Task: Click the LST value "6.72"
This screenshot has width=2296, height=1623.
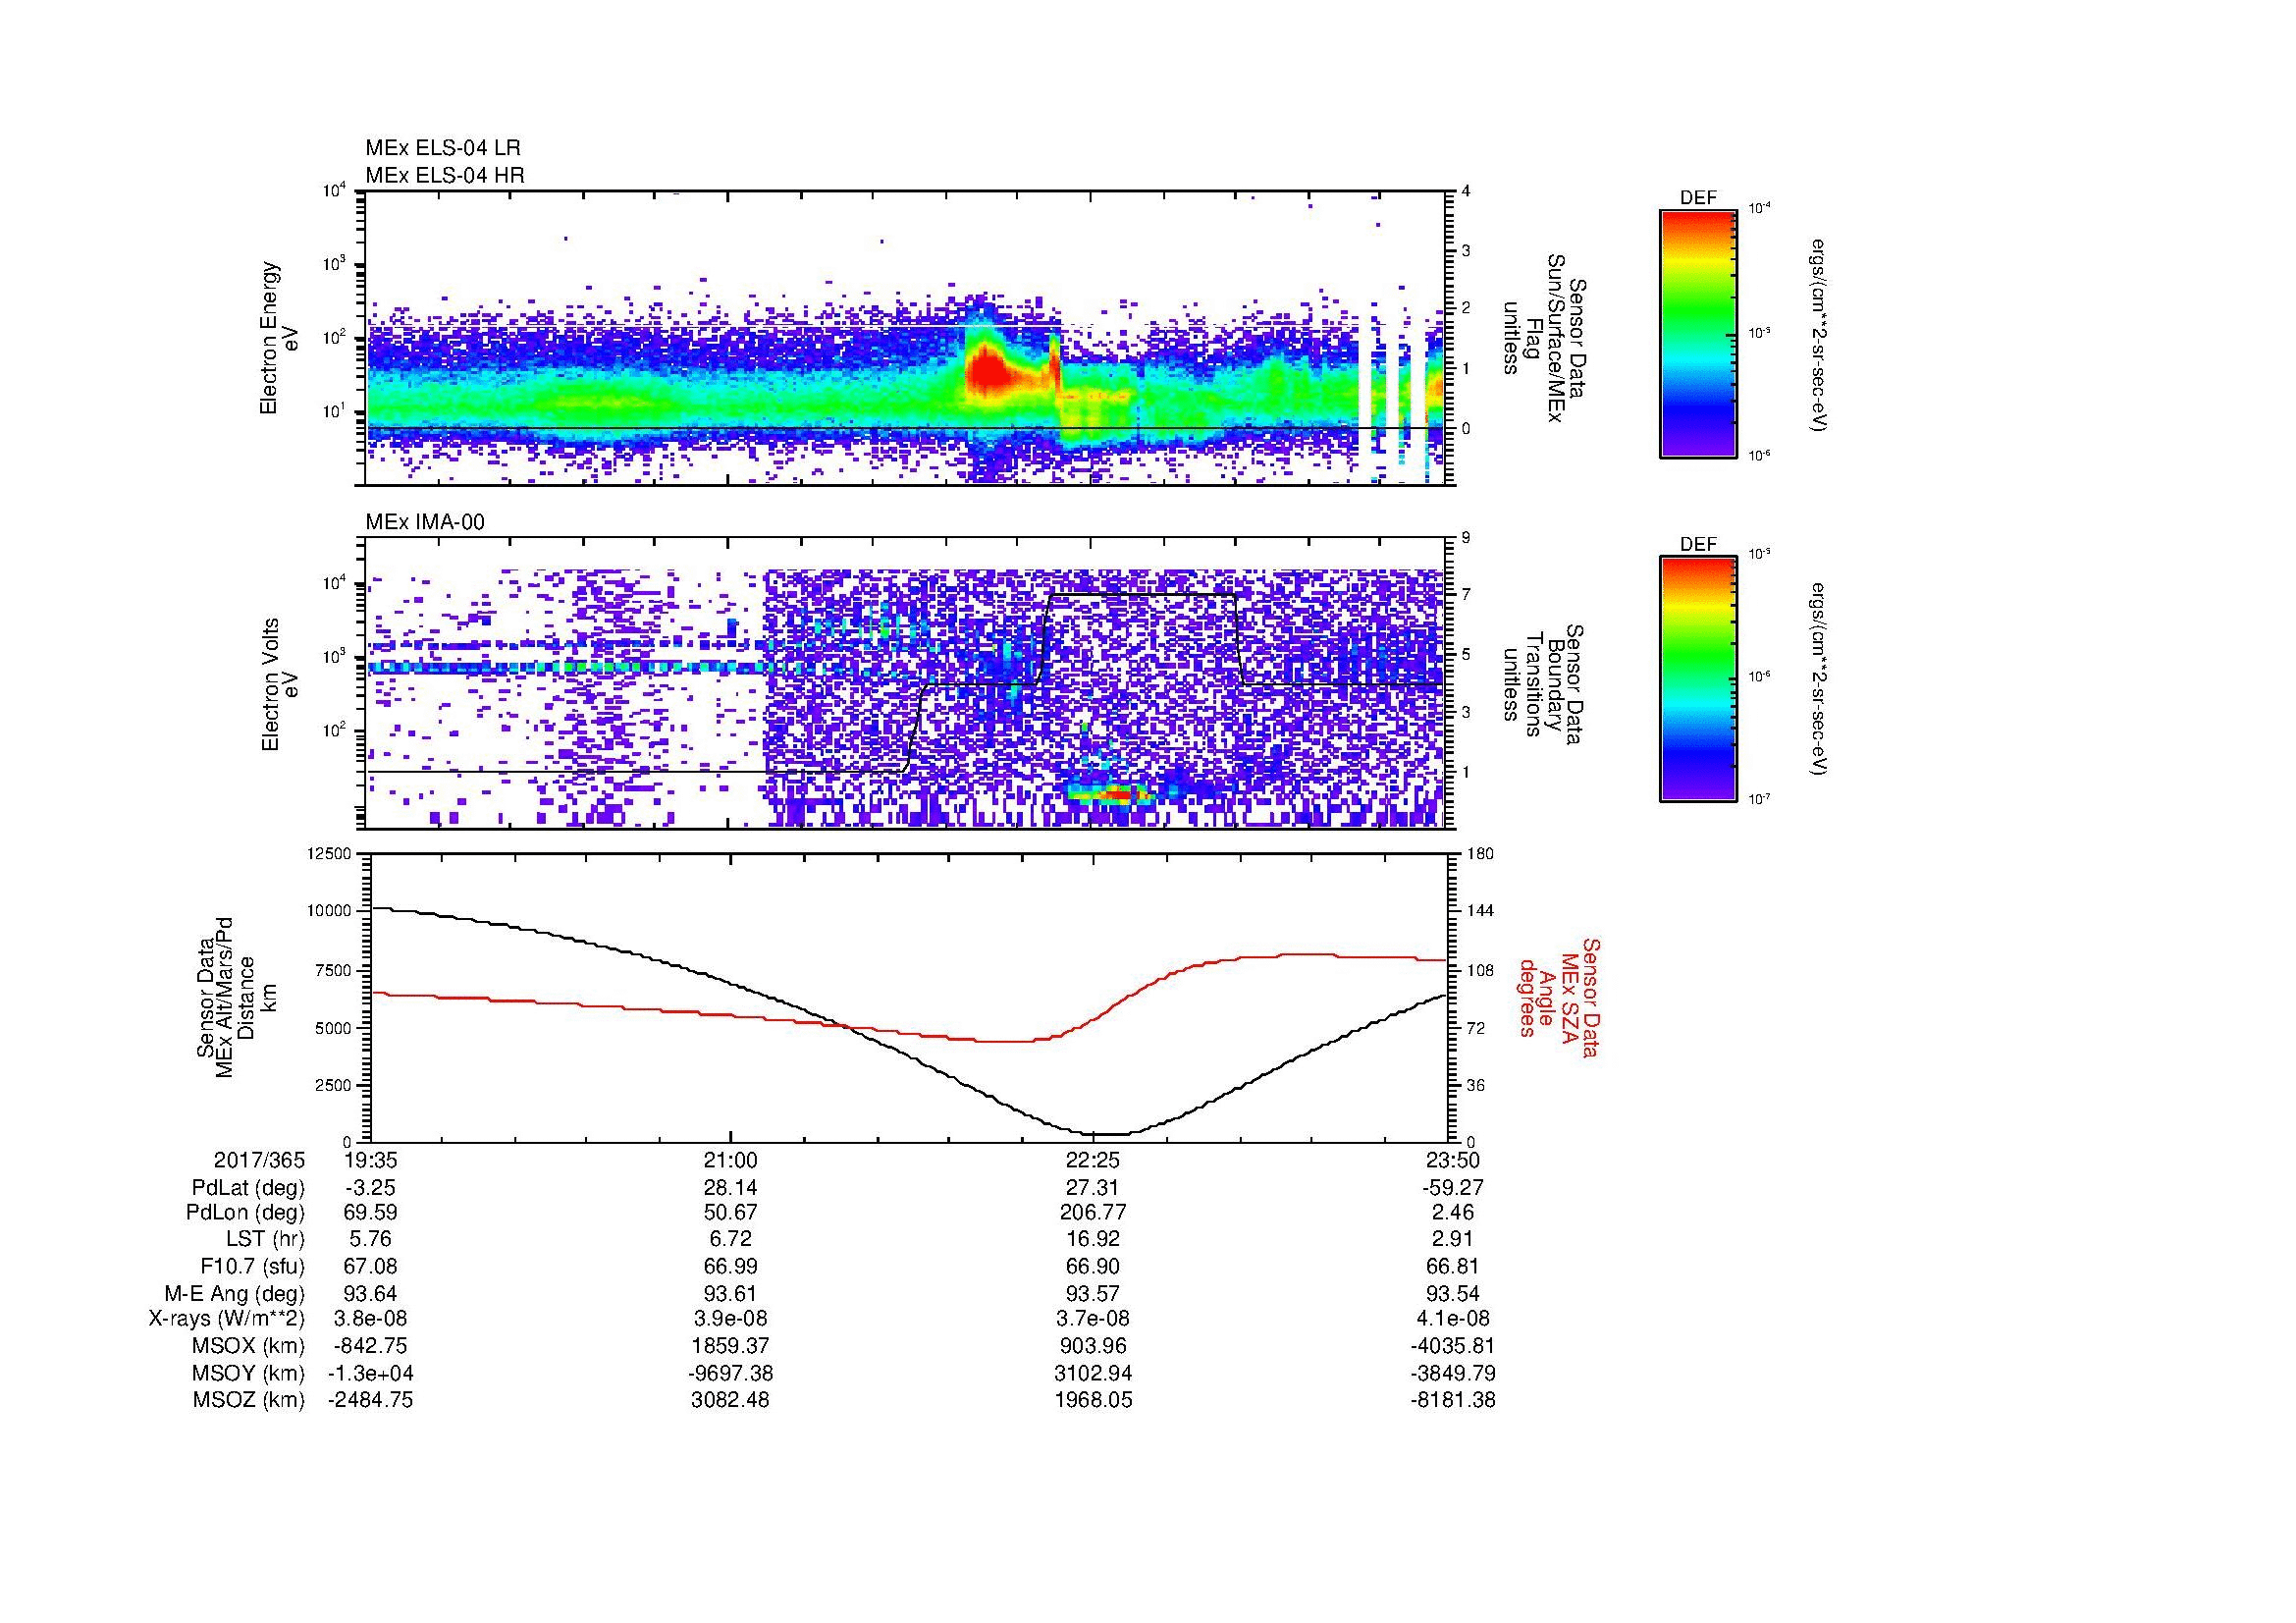Action: 732,1240
